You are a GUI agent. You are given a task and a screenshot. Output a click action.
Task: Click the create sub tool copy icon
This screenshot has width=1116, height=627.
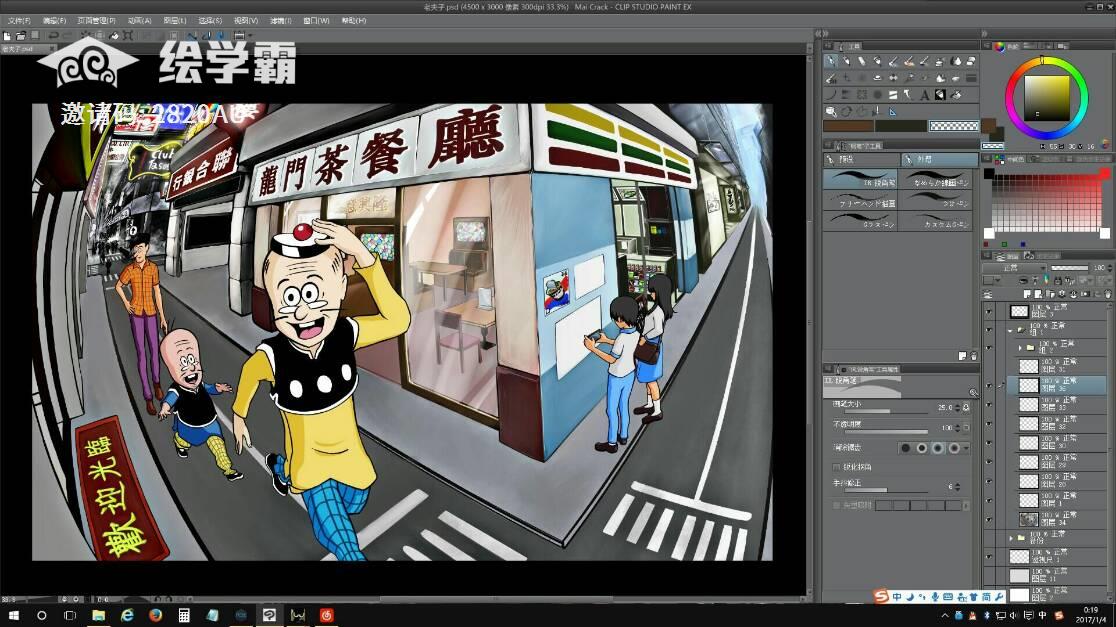click(962, 355)
